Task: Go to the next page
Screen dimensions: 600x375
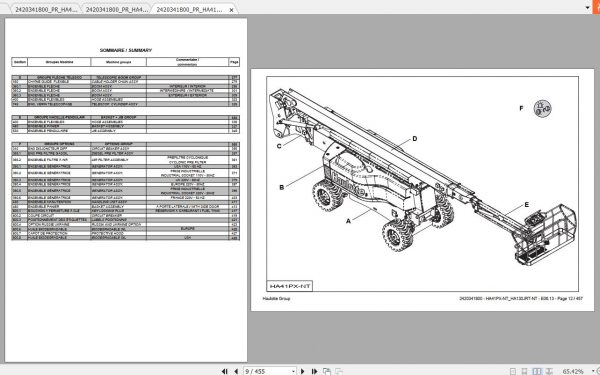Action: click(303, 371)
